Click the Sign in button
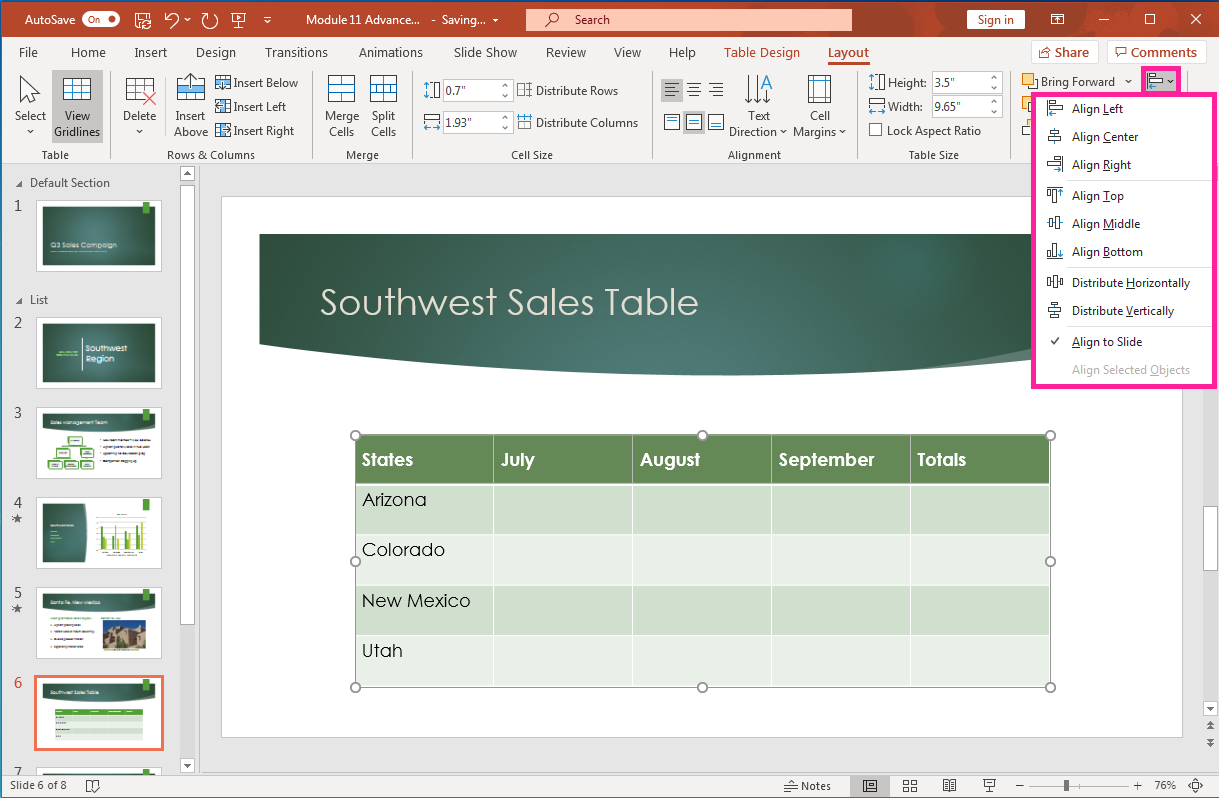1221x798 pixels. (995, 19)
